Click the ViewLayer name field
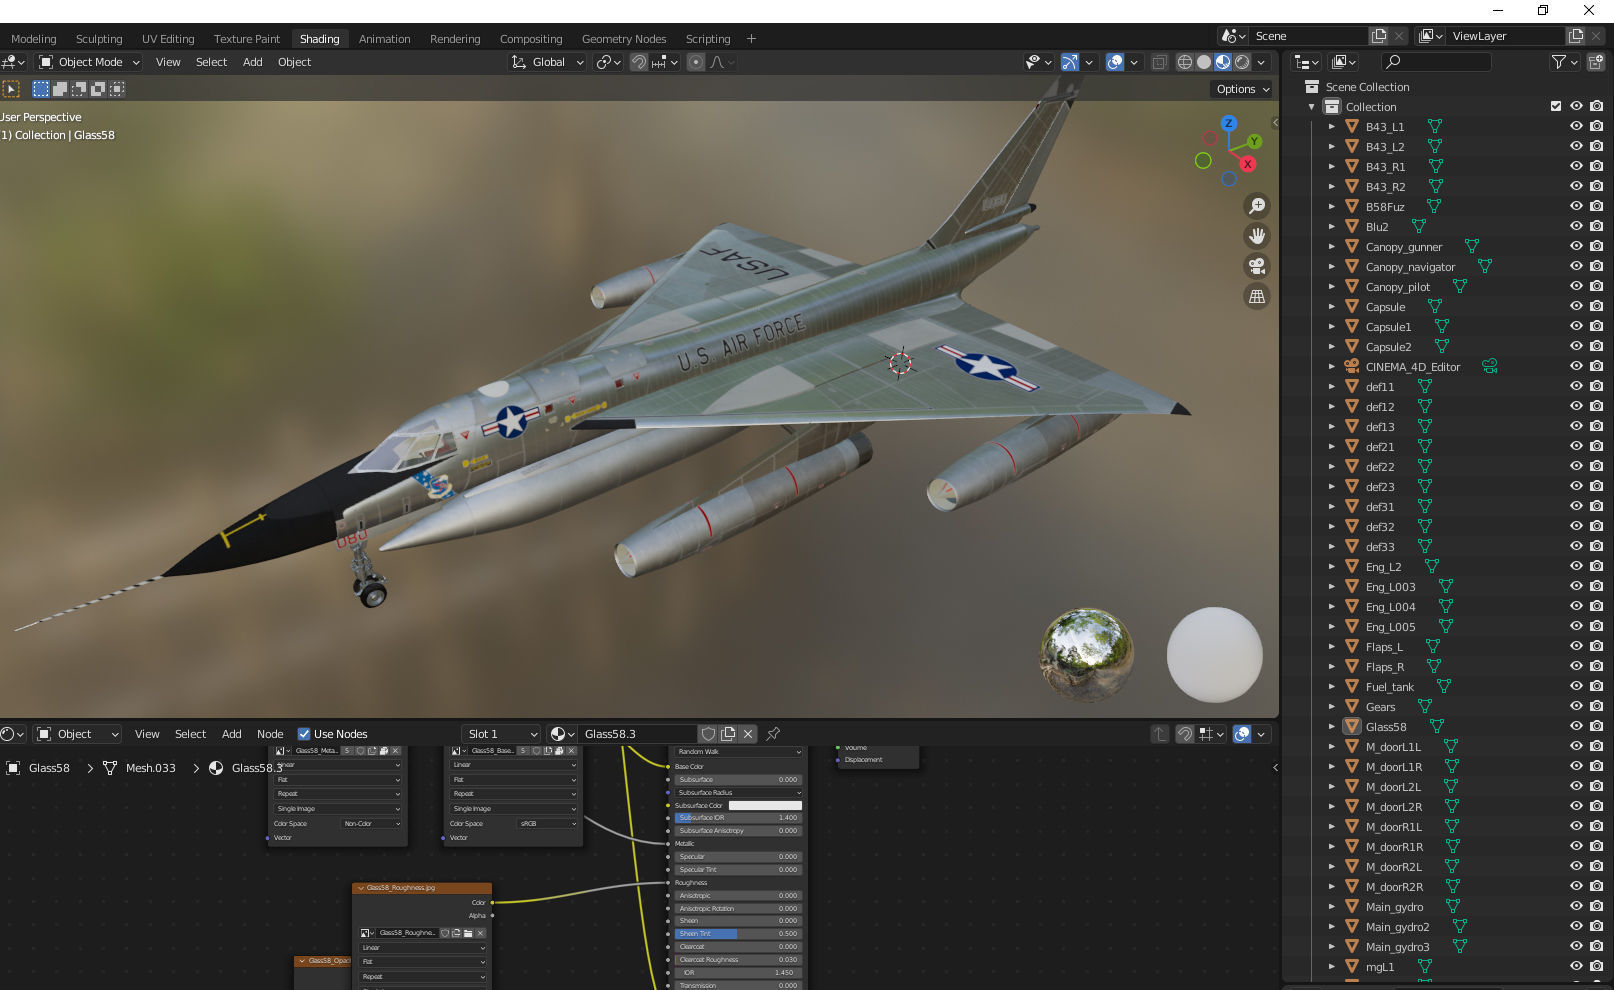The width and height of the screenshot is (1614, 990). pyautogui.click(x=1505, y=36)
